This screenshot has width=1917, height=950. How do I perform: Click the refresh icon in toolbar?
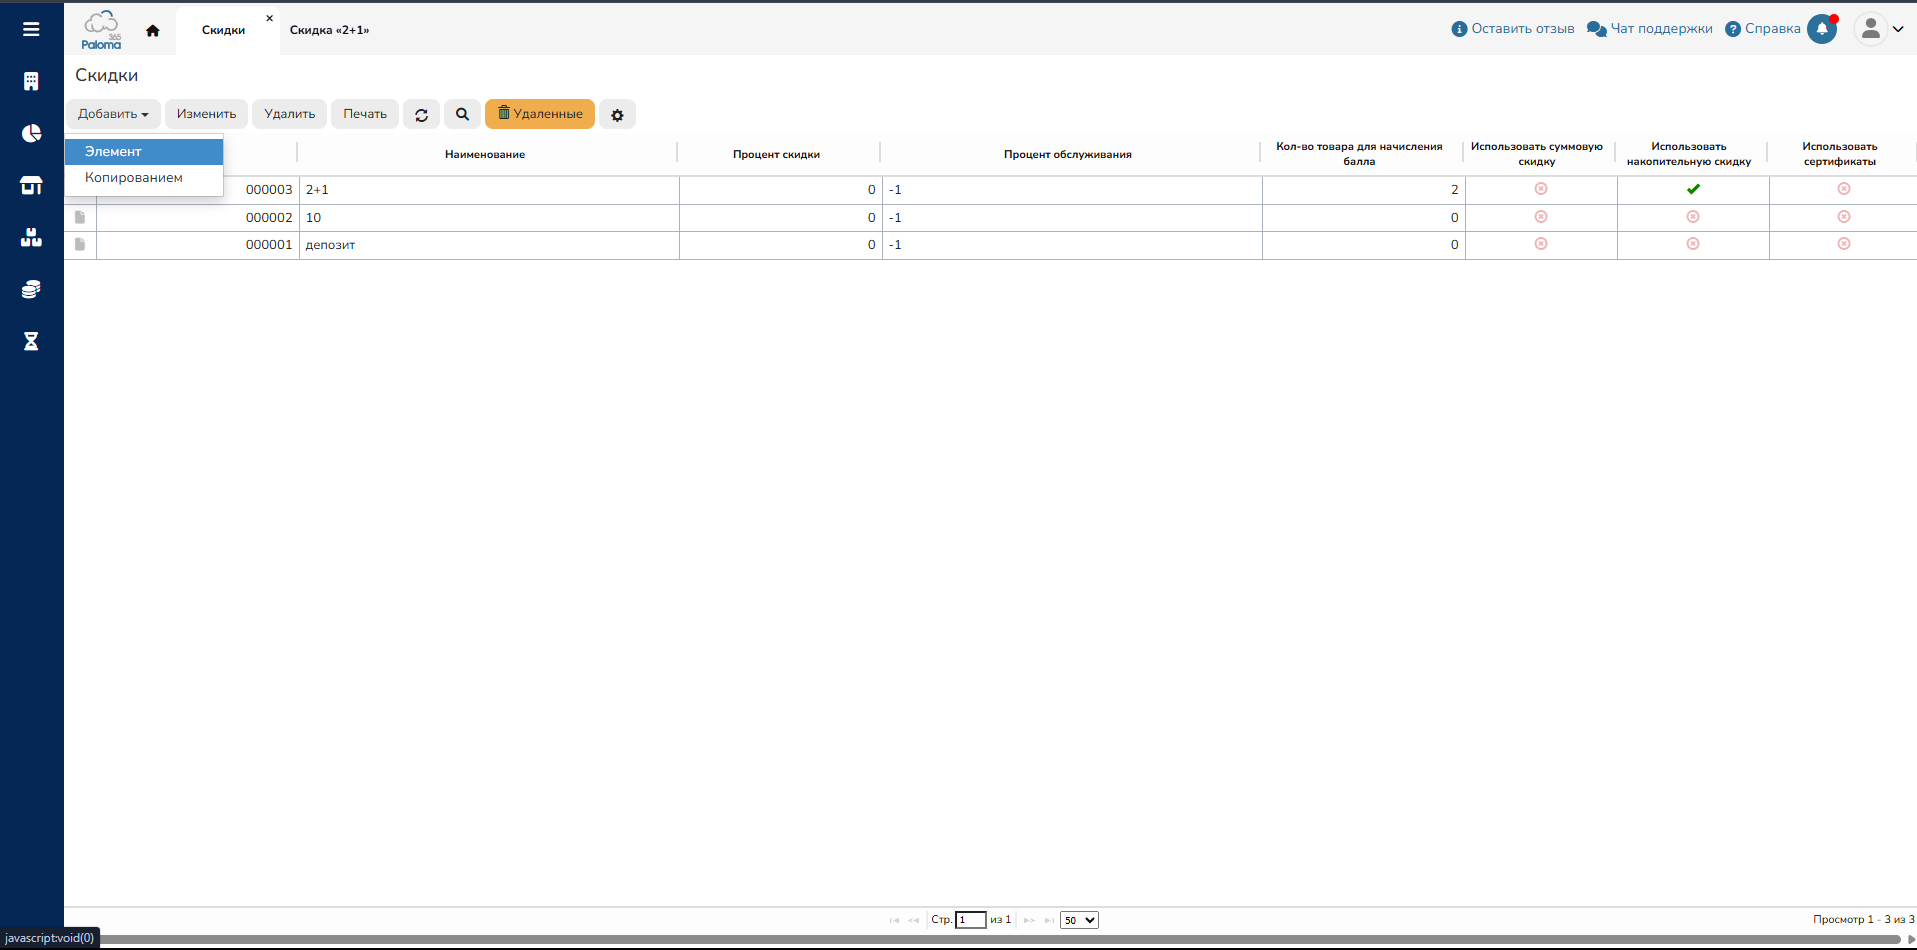tap(421, 115)
